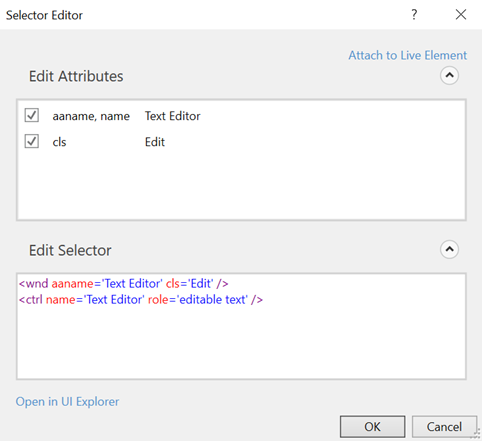Click the Edit Selector heading
The image size is (482, 441).
click(70, 250)
